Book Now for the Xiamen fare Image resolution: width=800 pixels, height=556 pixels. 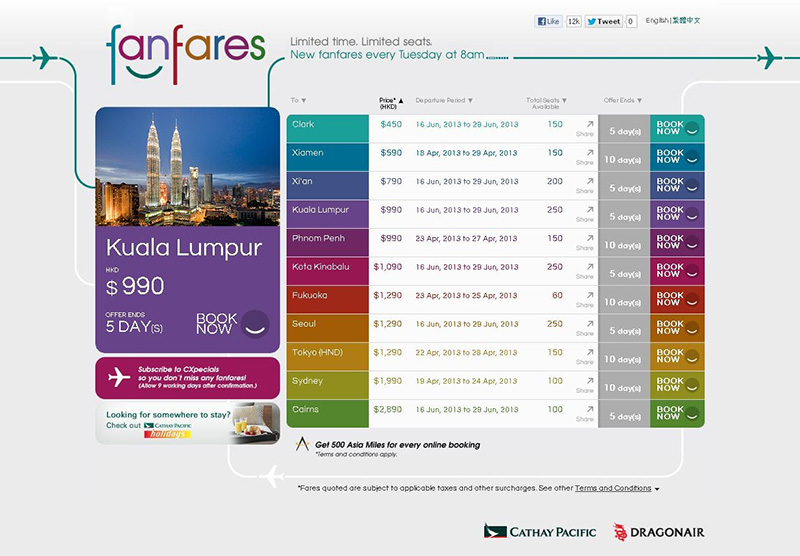pyautogui.click(x=677, y=157)
